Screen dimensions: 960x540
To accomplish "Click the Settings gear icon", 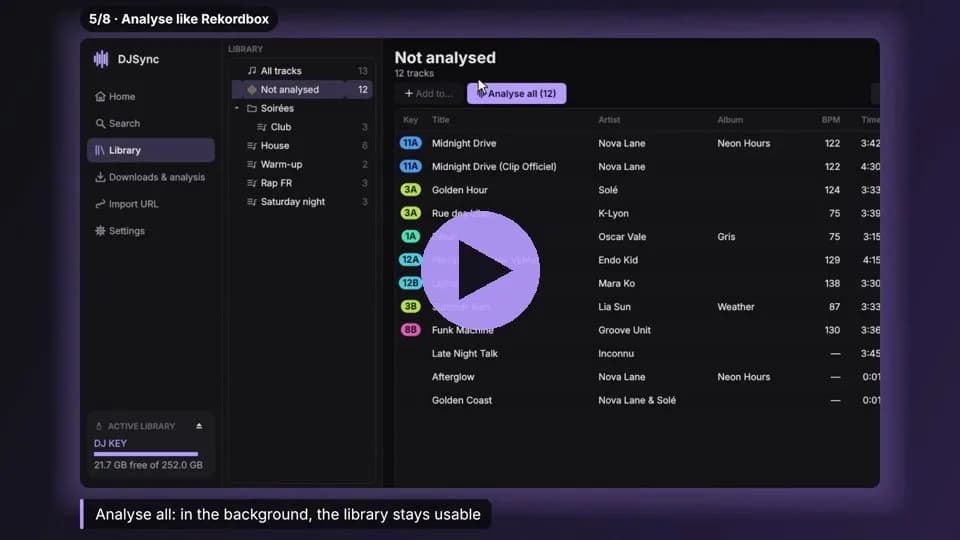I will pos(100,231).
